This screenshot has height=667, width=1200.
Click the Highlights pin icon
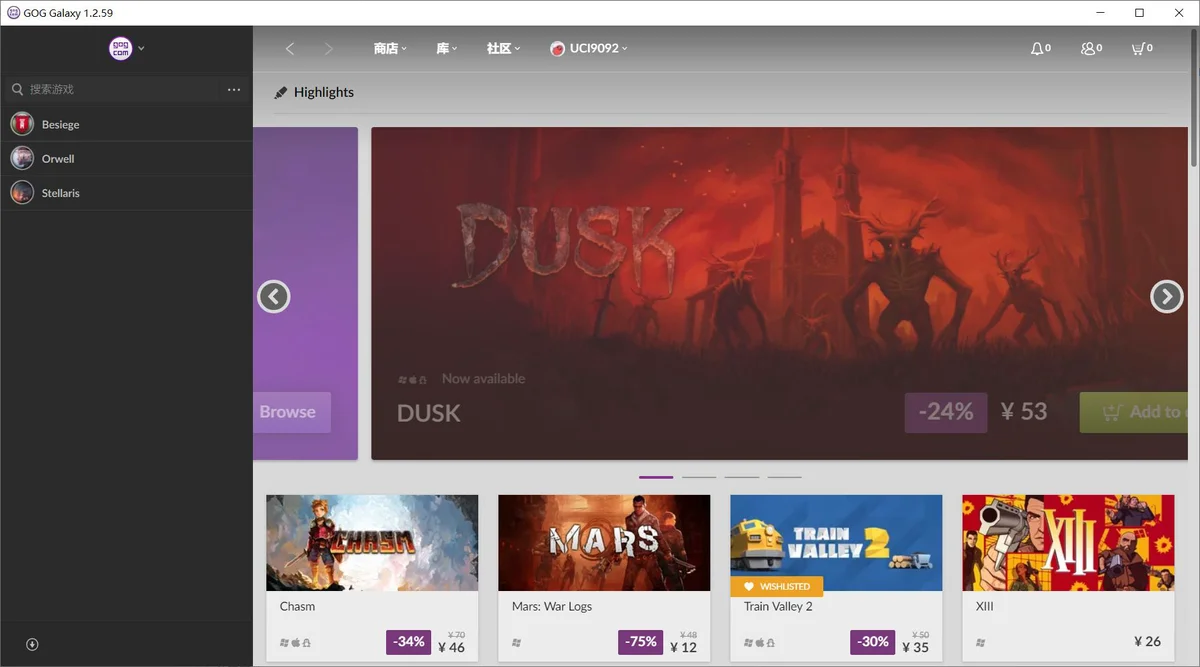pos(281,93)
